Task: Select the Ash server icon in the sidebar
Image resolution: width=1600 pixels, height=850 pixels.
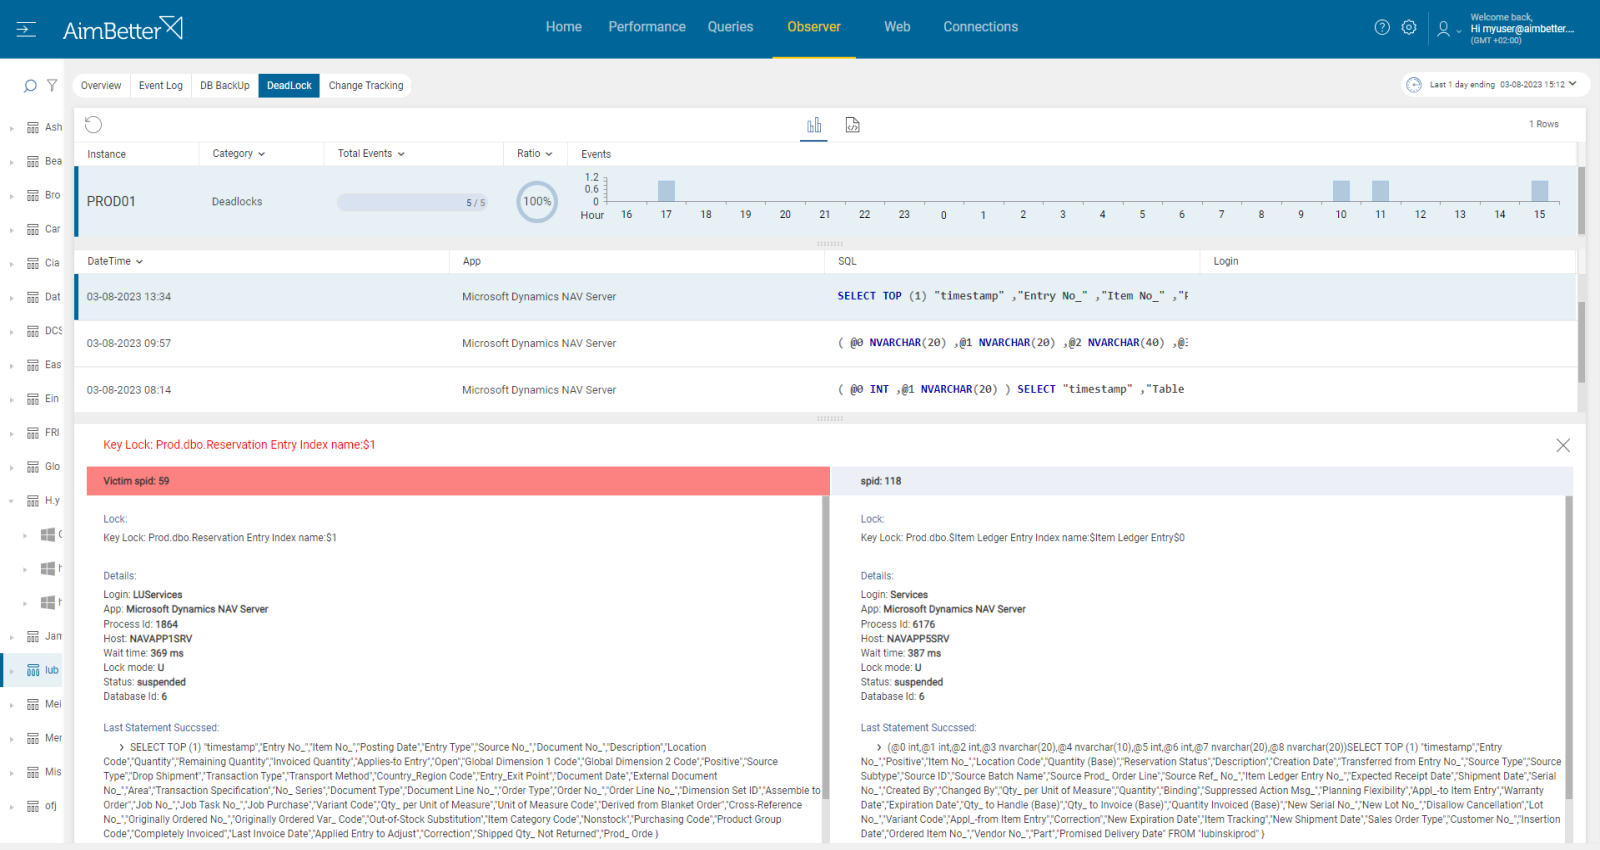Action: 33,128
